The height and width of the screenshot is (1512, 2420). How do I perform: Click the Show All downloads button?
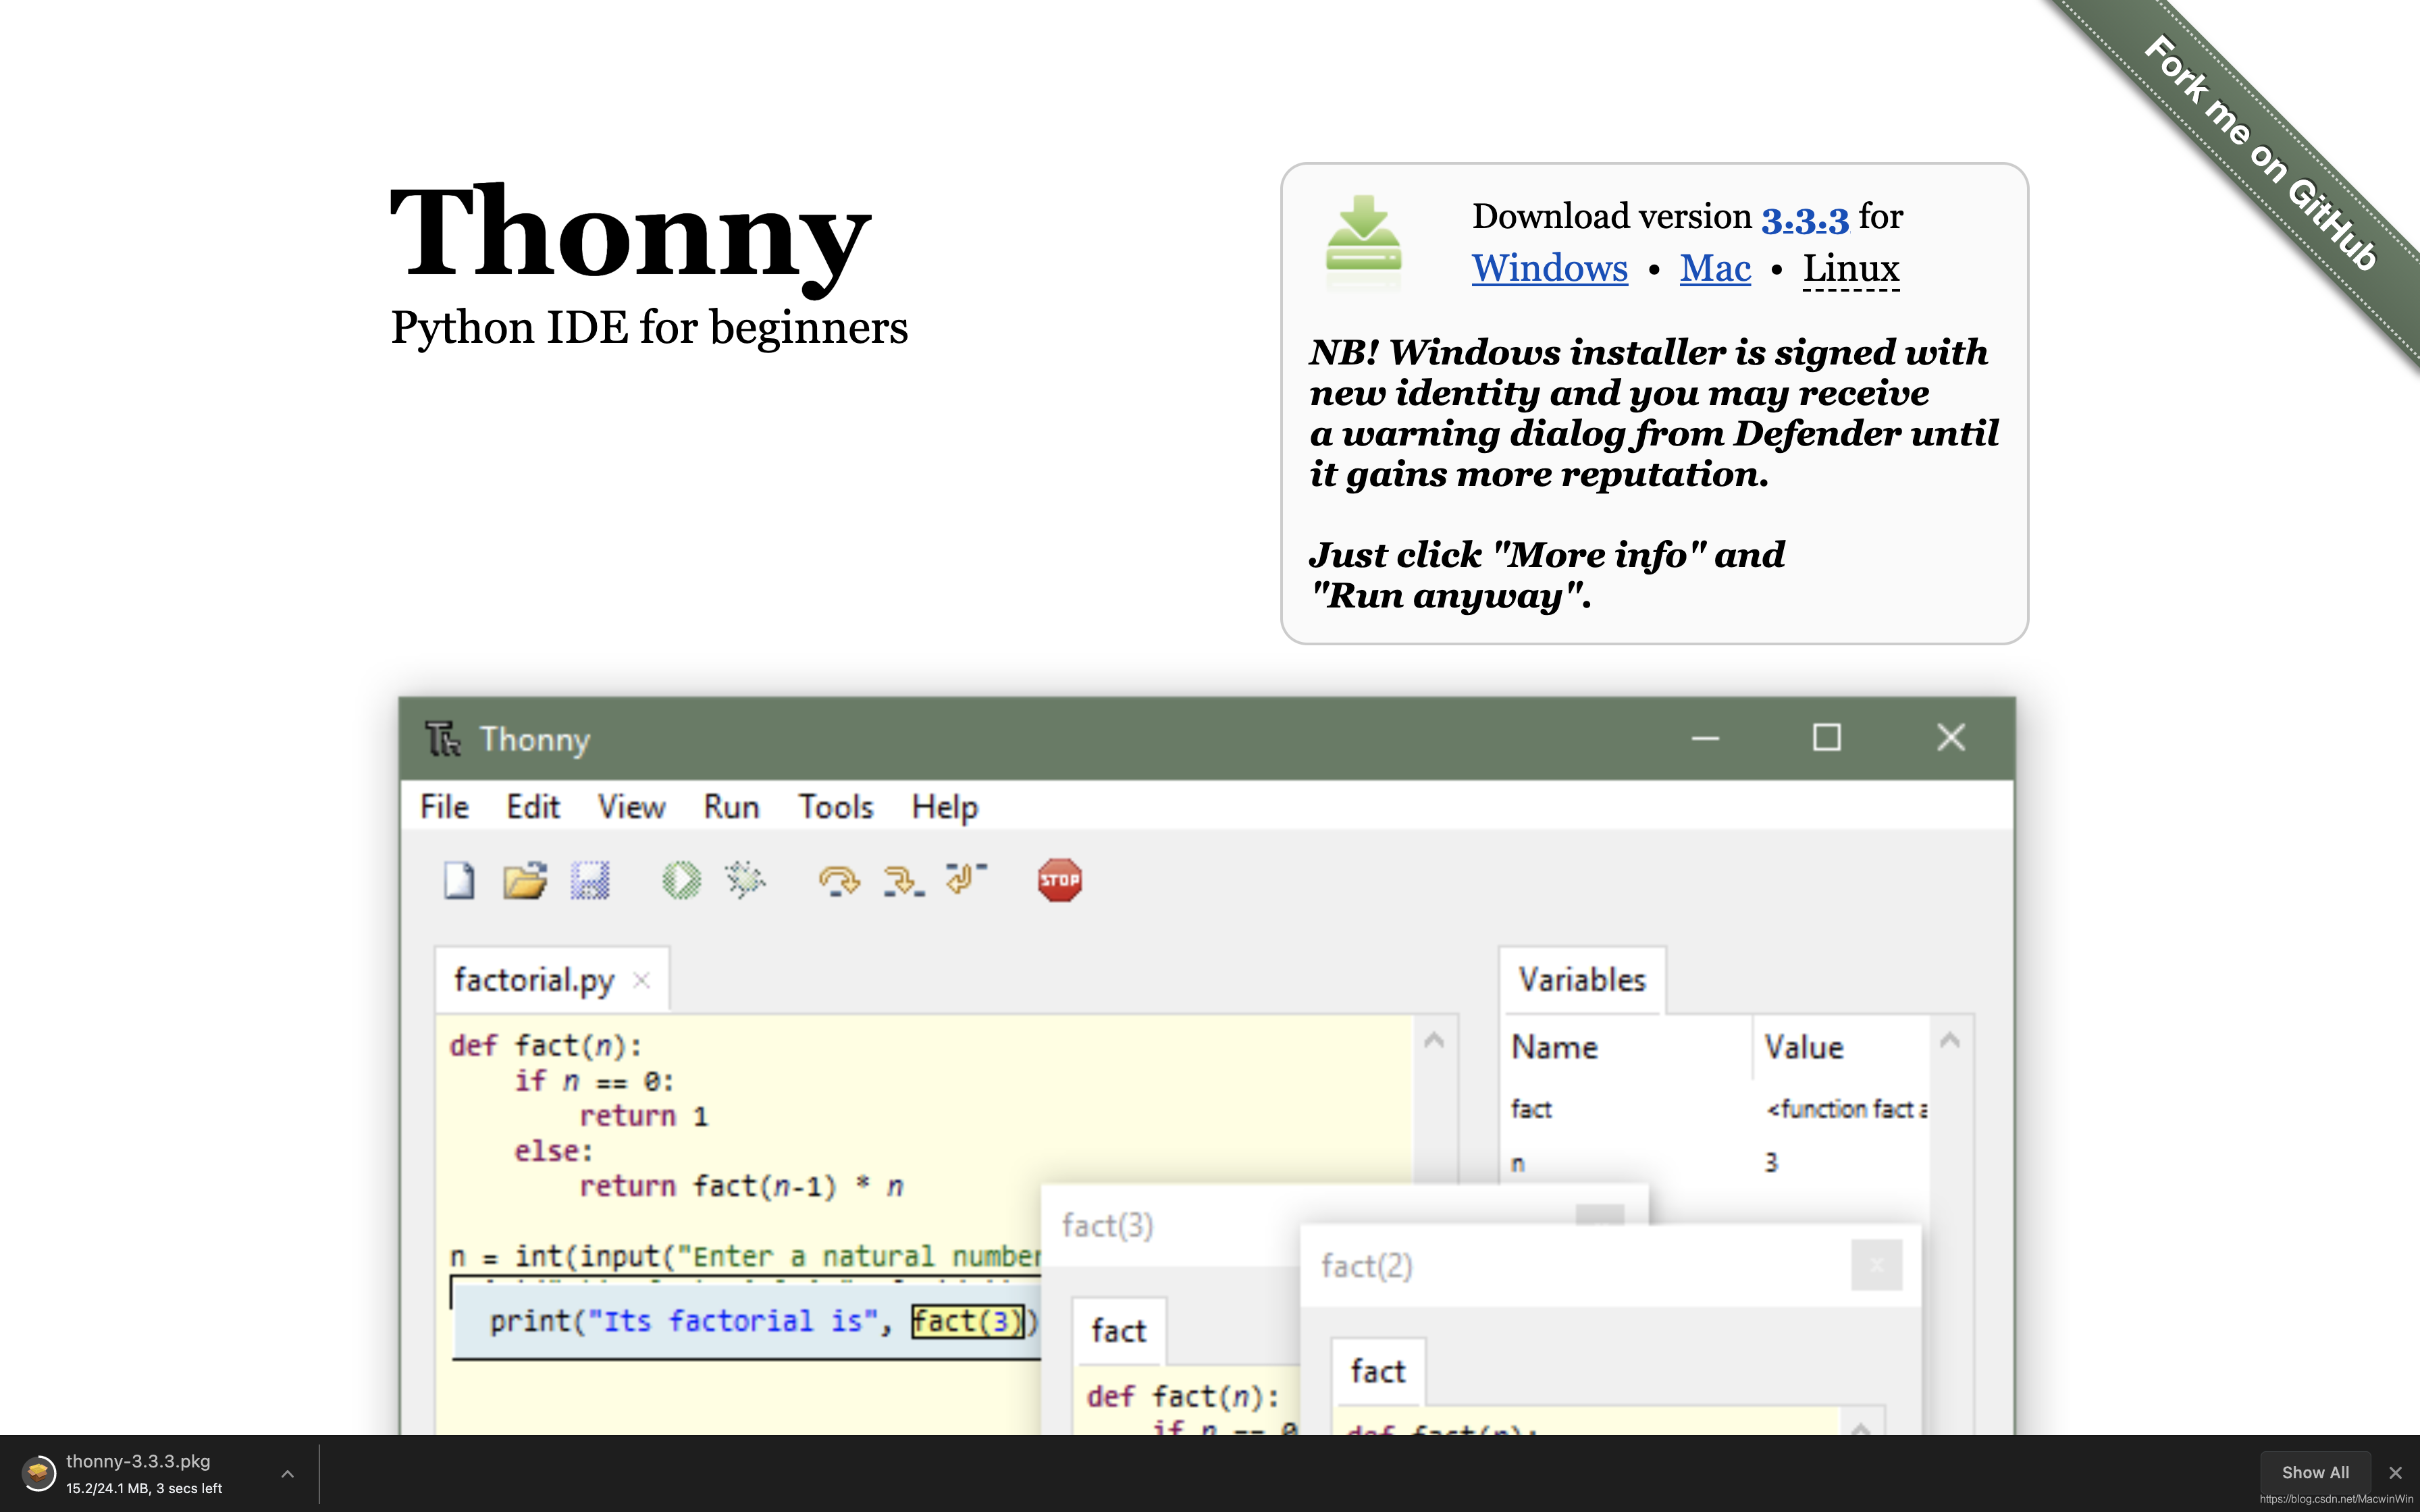(2315, 1472)
